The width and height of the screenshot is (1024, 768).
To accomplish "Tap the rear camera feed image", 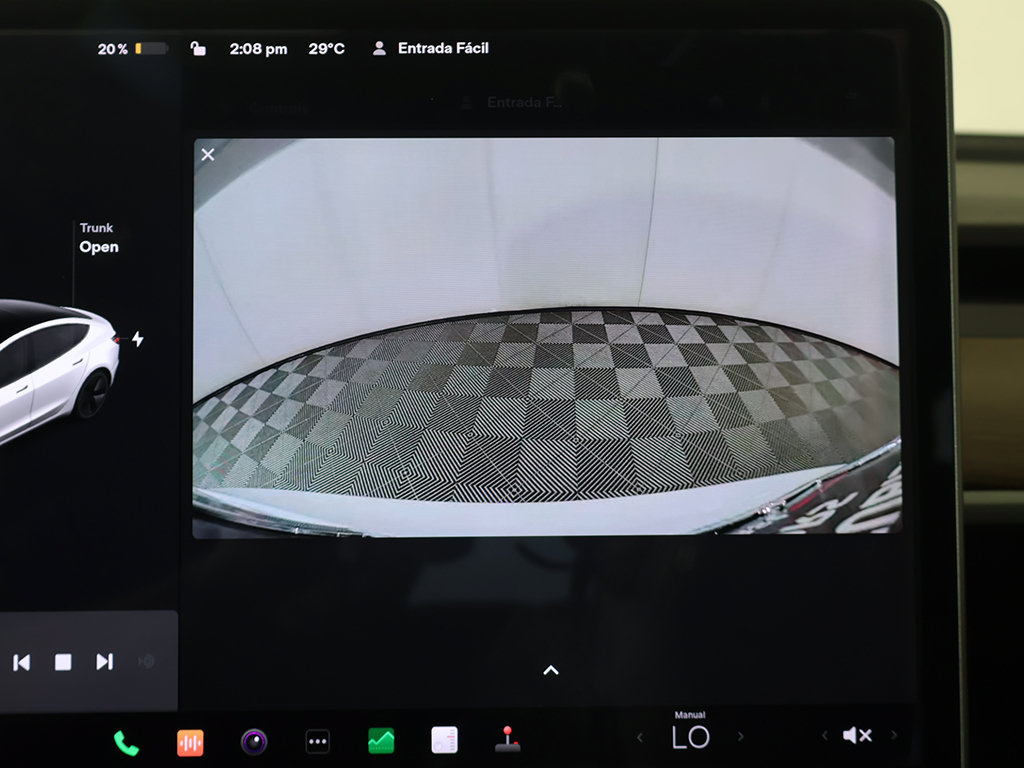I will tap(547, 337).
